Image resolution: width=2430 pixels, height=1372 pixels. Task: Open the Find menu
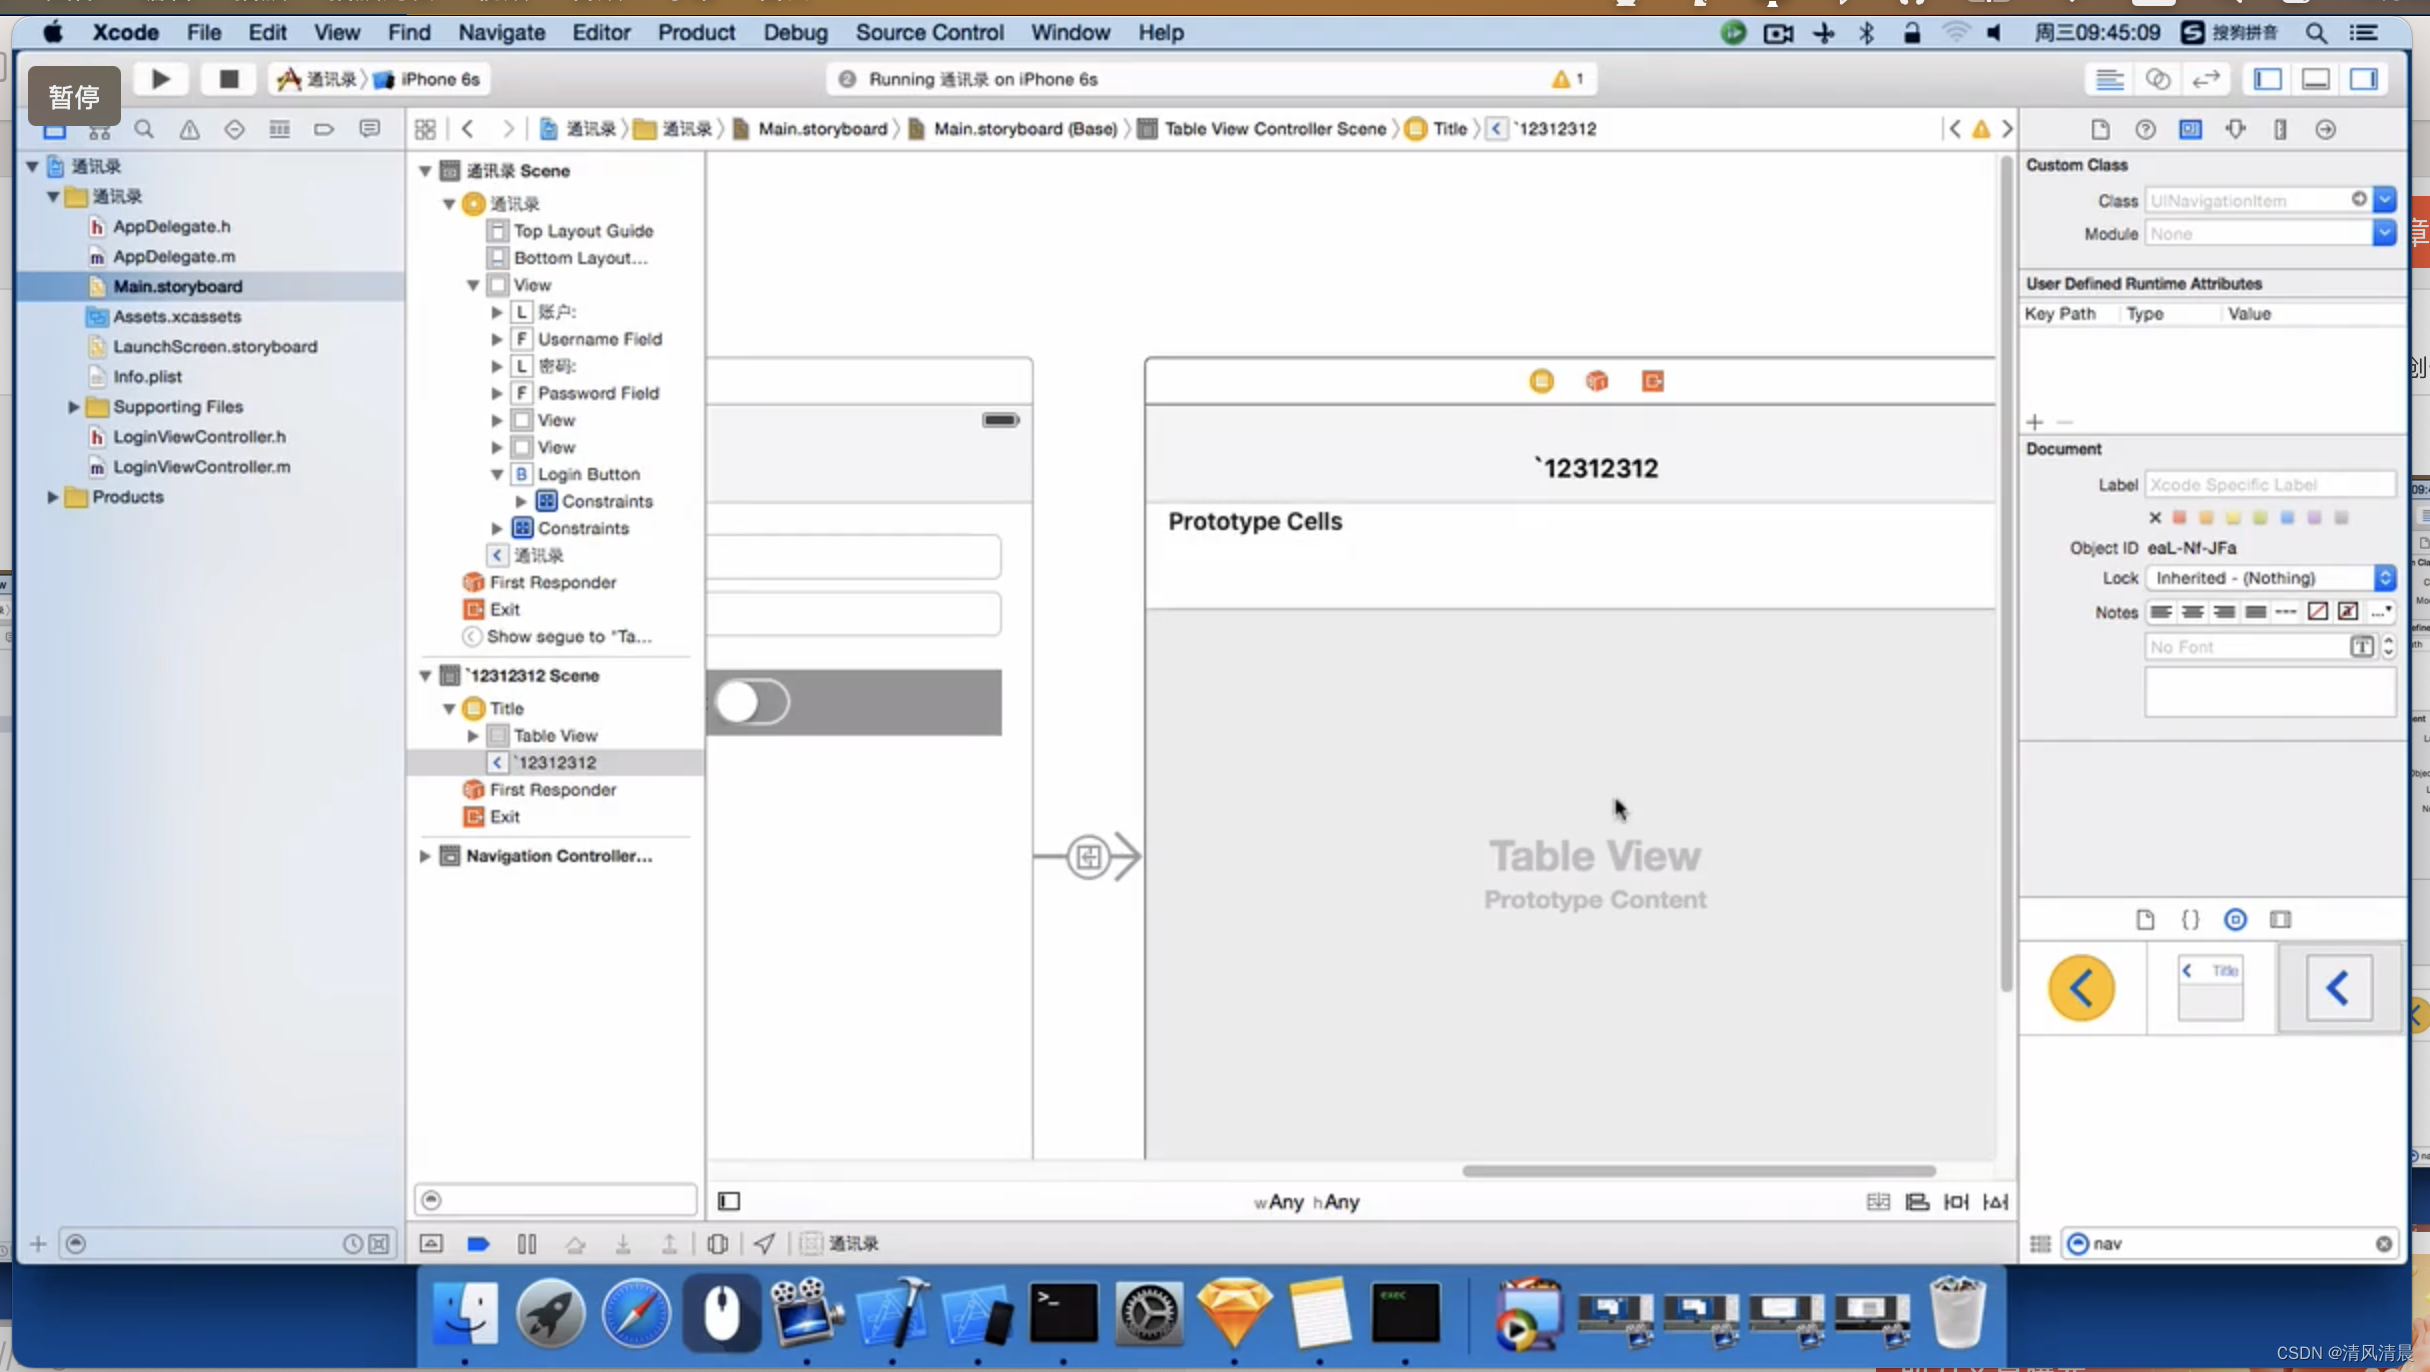pyautogui.click(x=409, y=32)
